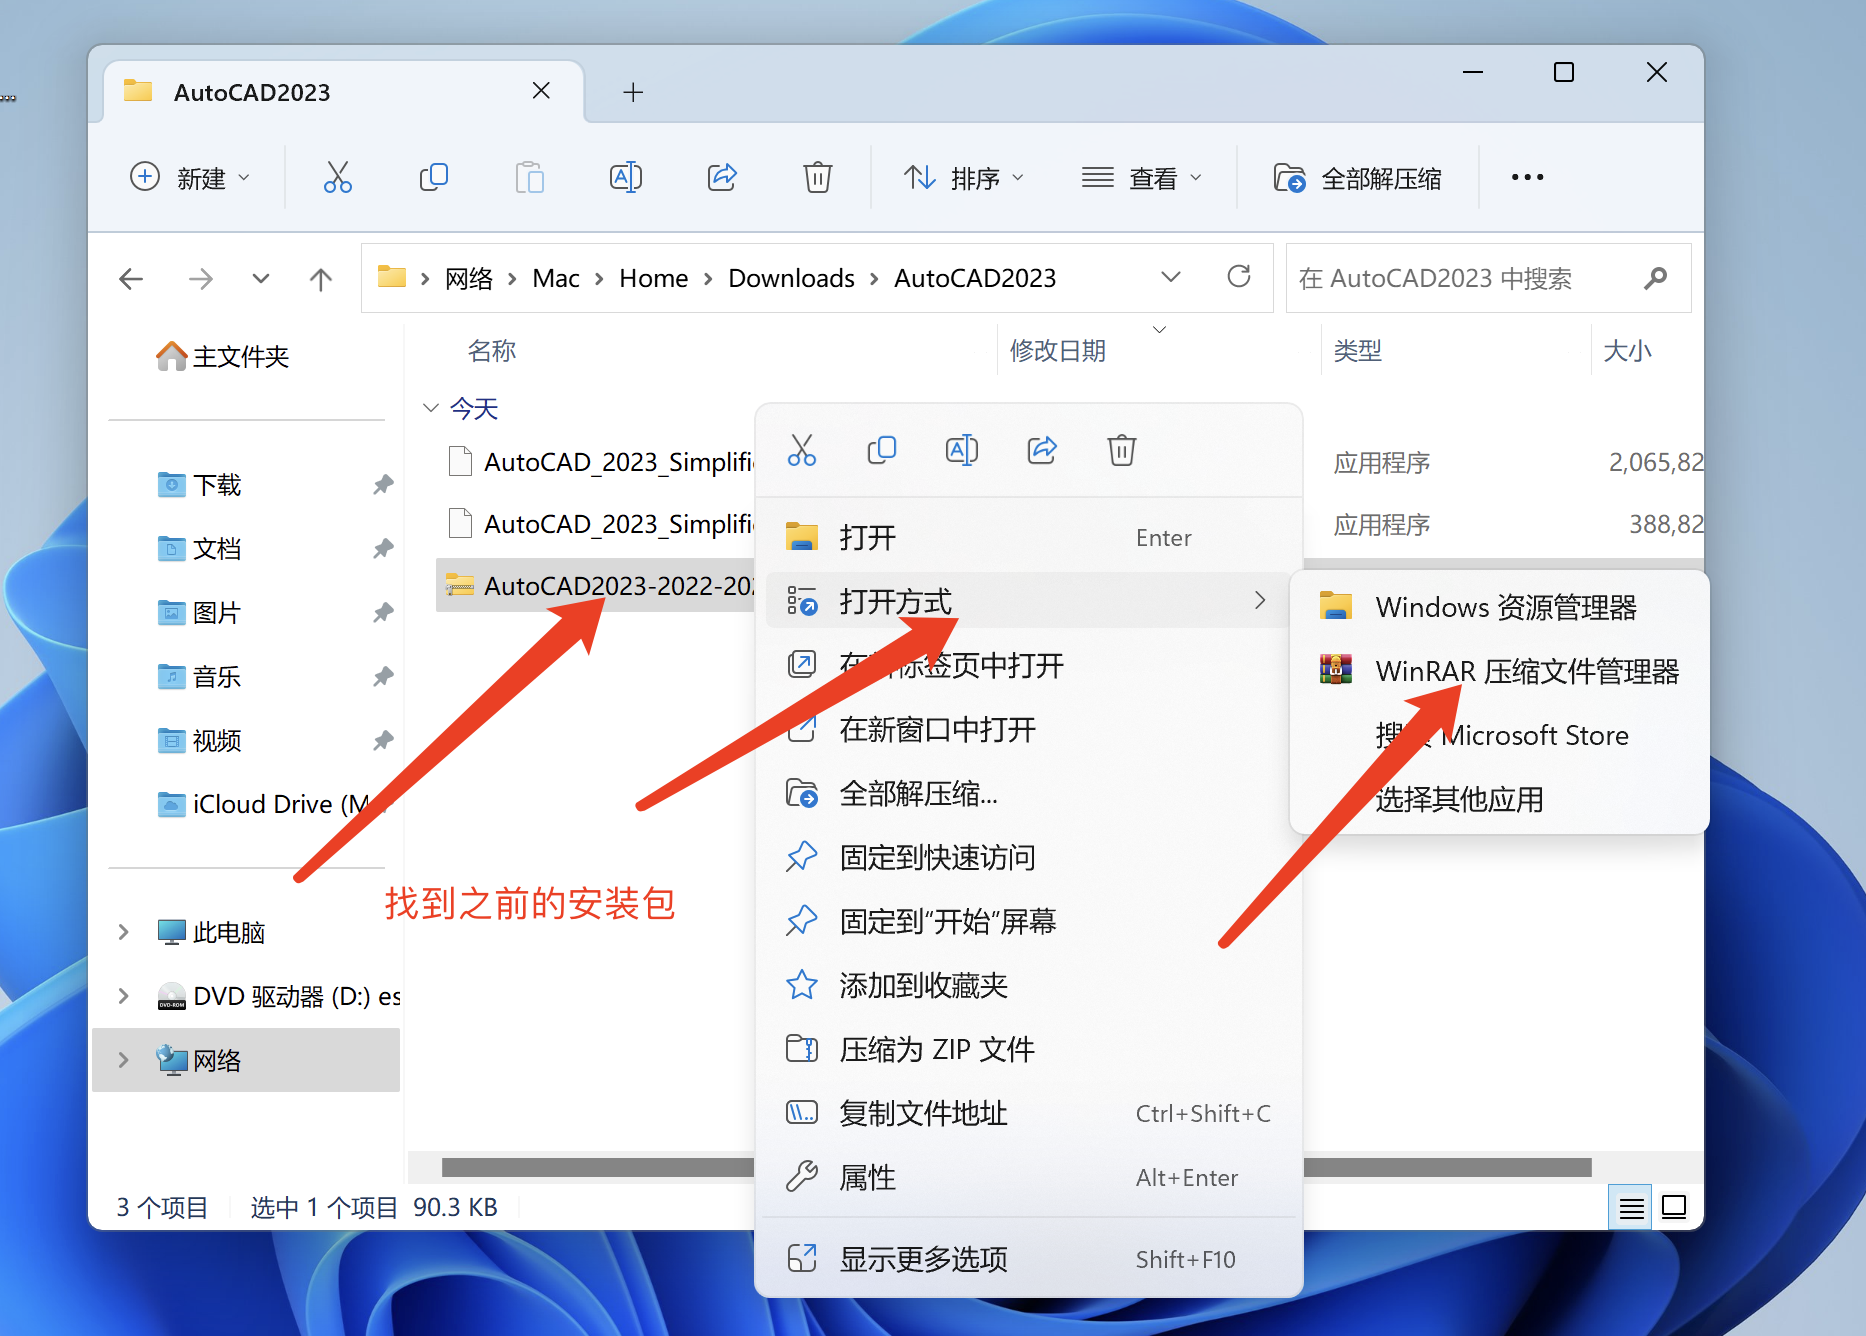This screenshot has height=1336, width=1866.
Task: Open with WinRAR 压缩文件管理器
Action: (x=1499, y=671)
